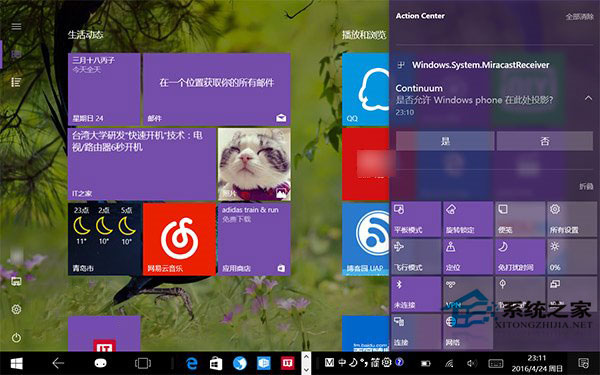Image resolution: width=600 pixels, height=375 pixels.
Task: Open the calendar tile showing 星期日 24
Action: [104, 89]
